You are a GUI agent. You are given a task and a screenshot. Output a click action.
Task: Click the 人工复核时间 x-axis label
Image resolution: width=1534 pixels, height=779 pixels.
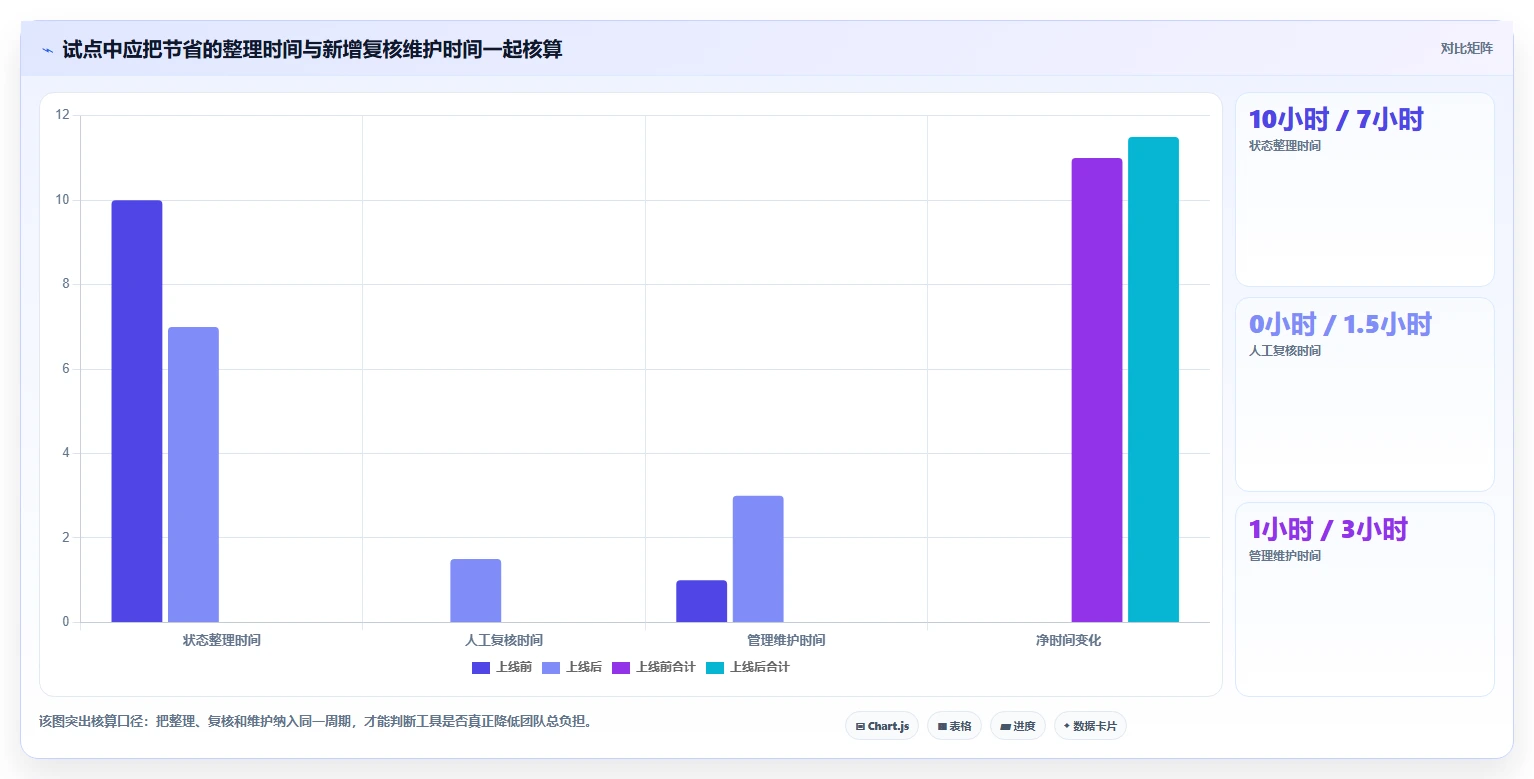504,640
